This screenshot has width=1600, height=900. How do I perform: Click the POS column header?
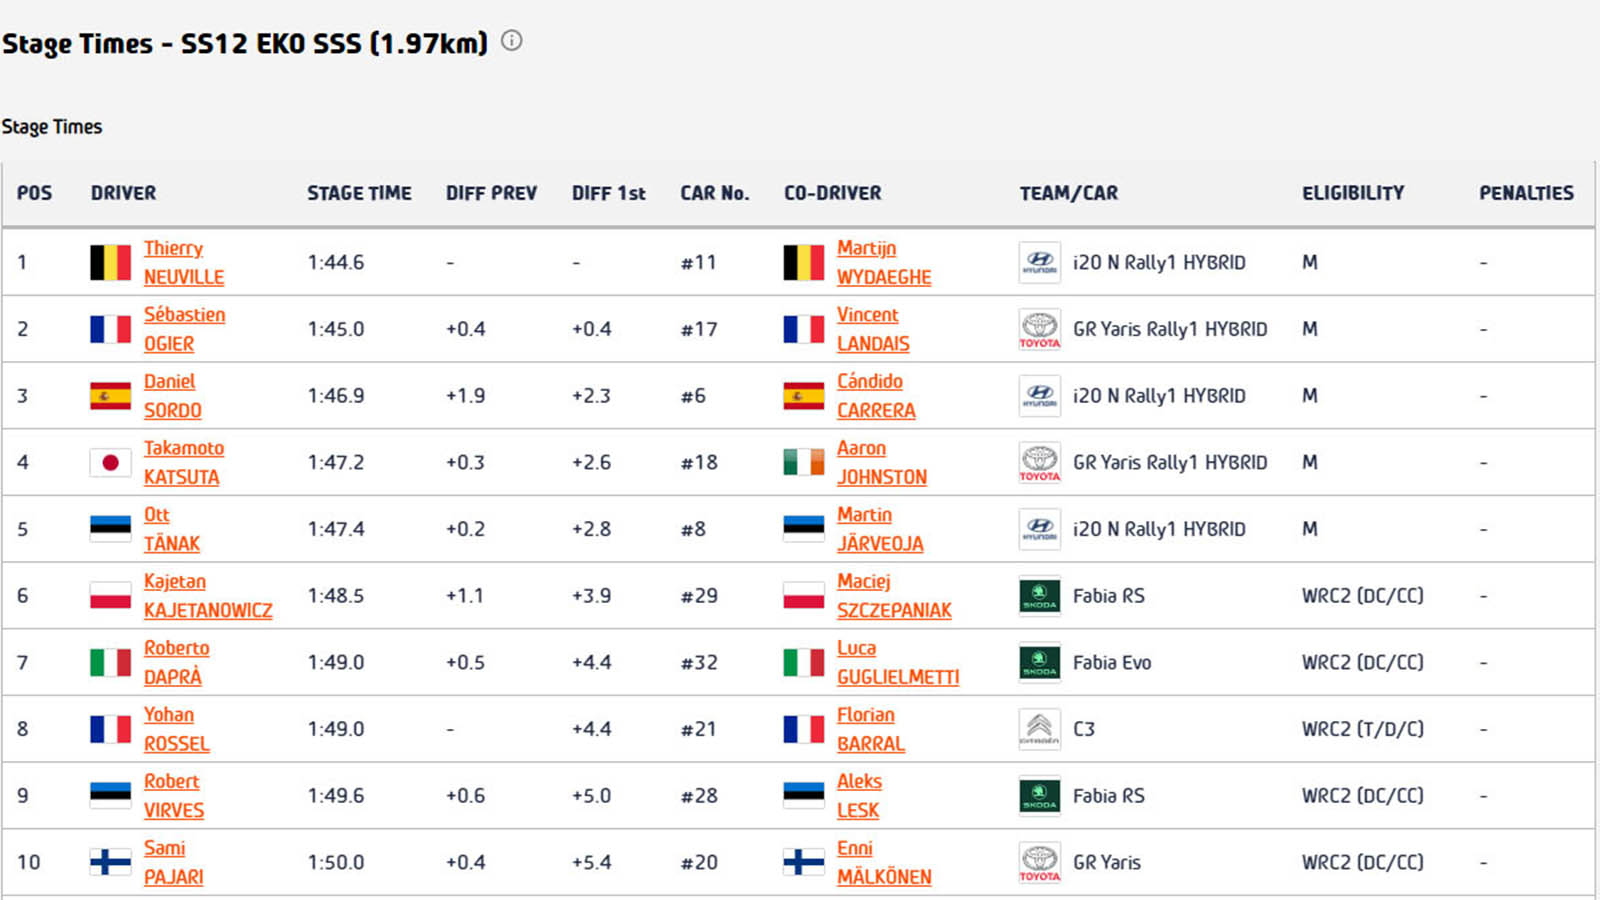coord(34,193)
